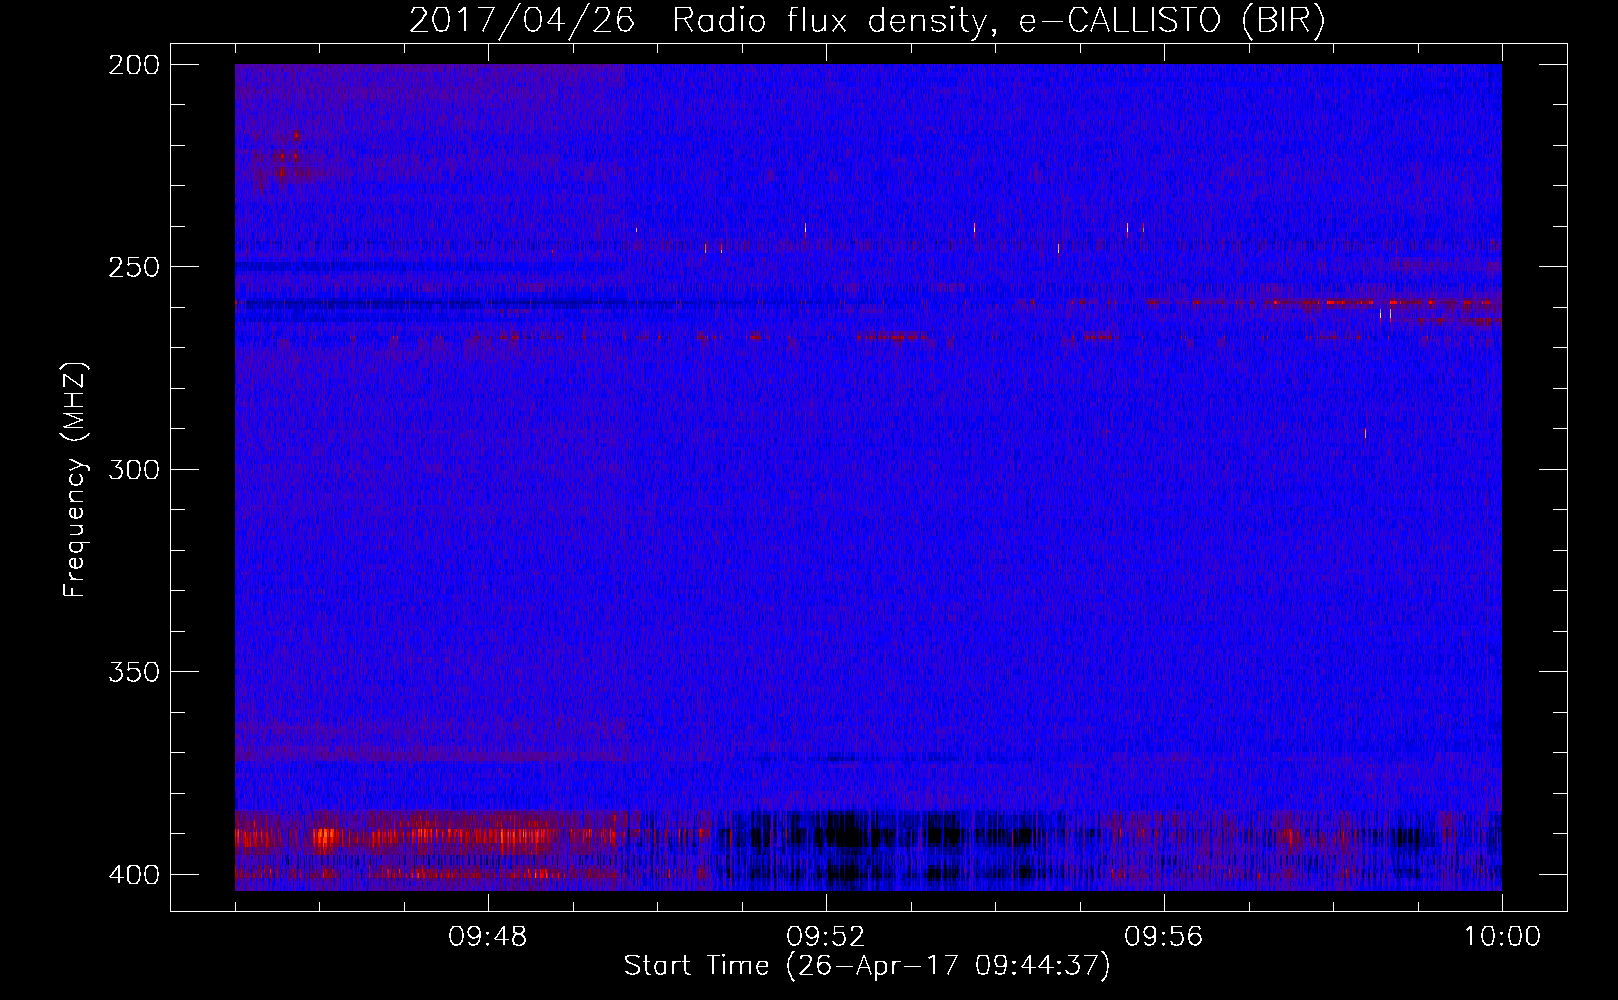
Task: Click the "Start Time (26-Apr-17 09:44:37)" label
Action: [867, 966]
